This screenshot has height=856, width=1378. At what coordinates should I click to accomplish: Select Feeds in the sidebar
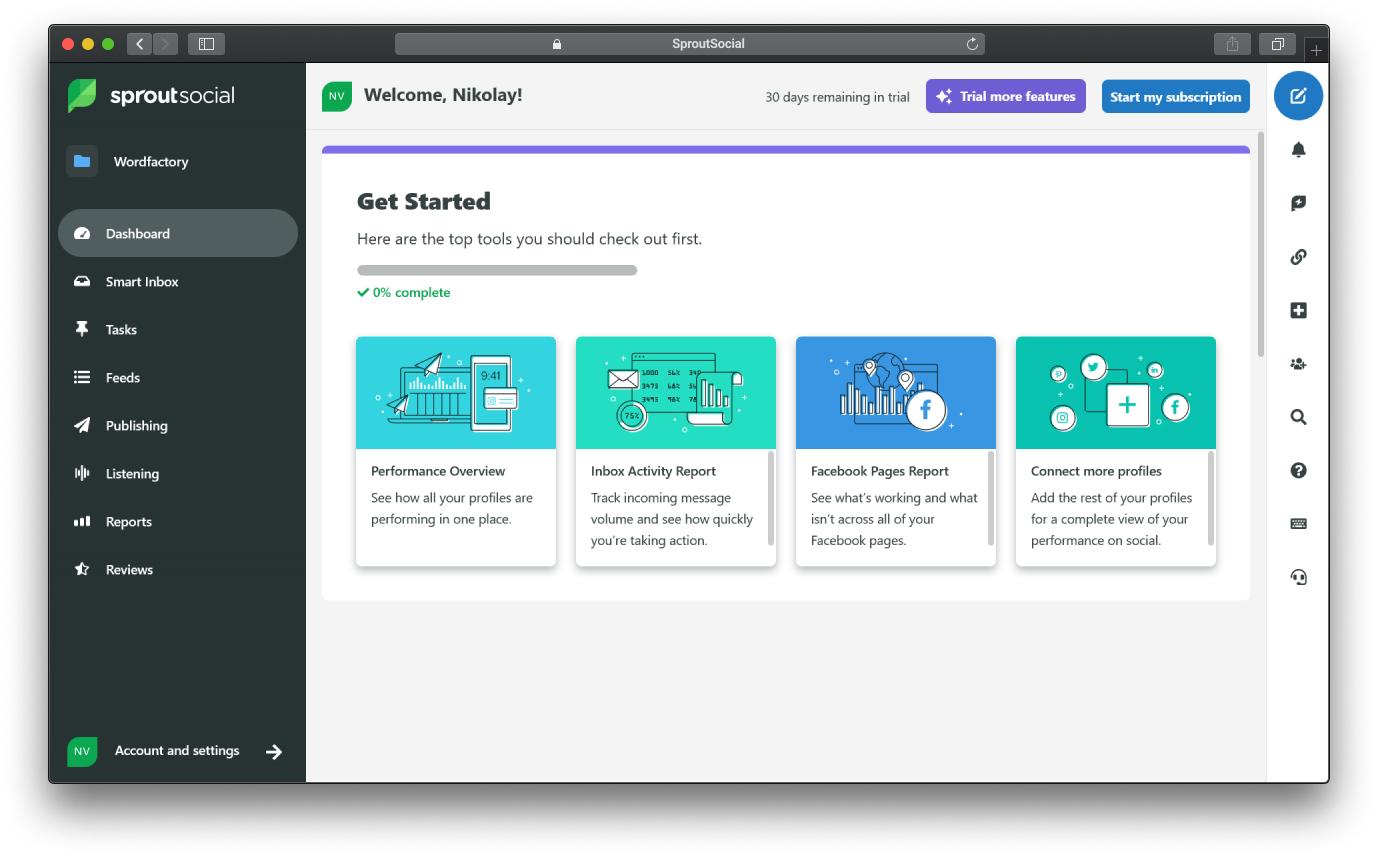tap(178, 377)
